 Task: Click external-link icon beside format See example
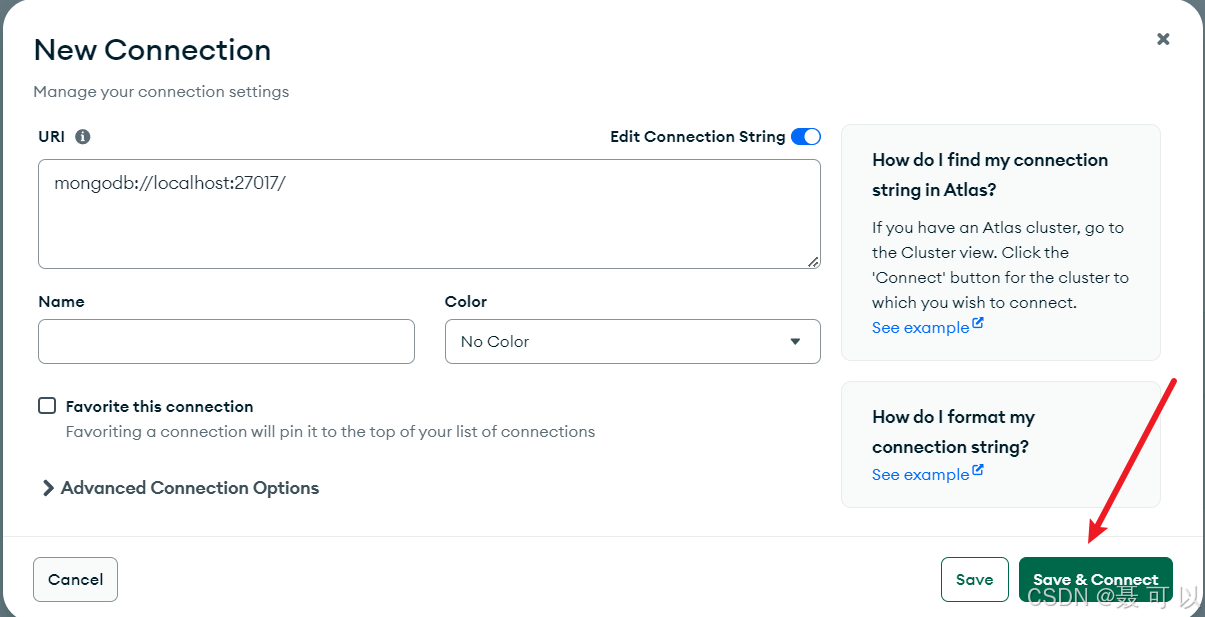(x=978, y=471)
